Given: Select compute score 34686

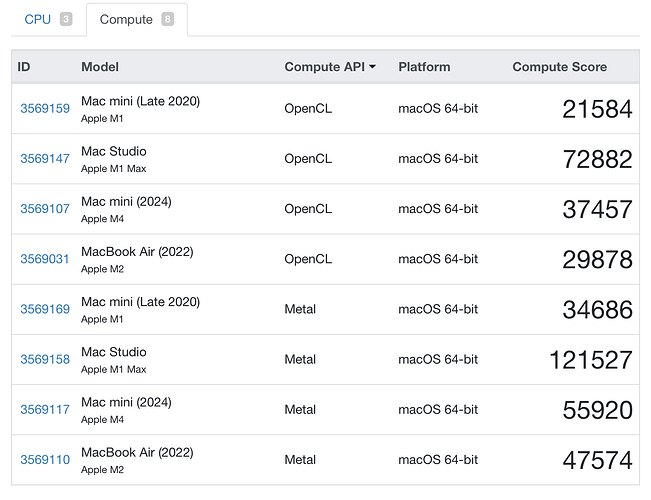Looking at the screenshot, I should click(x=597, y=310).
